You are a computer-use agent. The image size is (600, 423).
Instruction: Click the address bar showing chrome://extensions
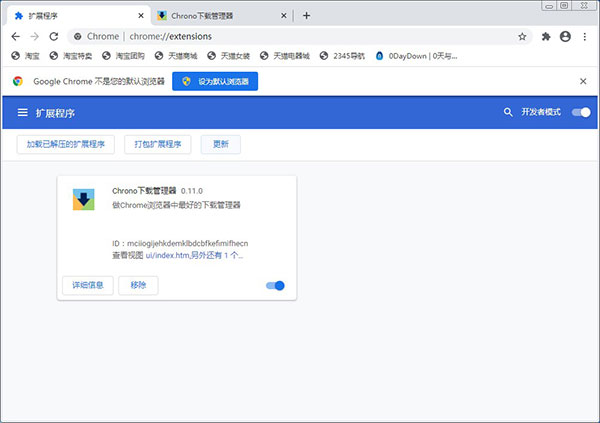(300, 36)
